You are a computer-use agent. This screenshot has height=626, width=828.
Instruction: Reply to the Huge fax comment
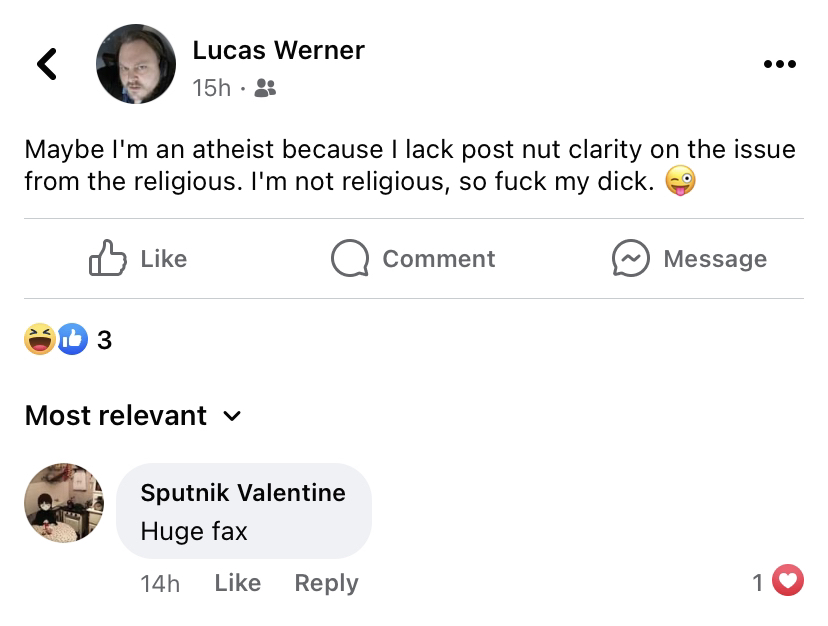point(326,584)
